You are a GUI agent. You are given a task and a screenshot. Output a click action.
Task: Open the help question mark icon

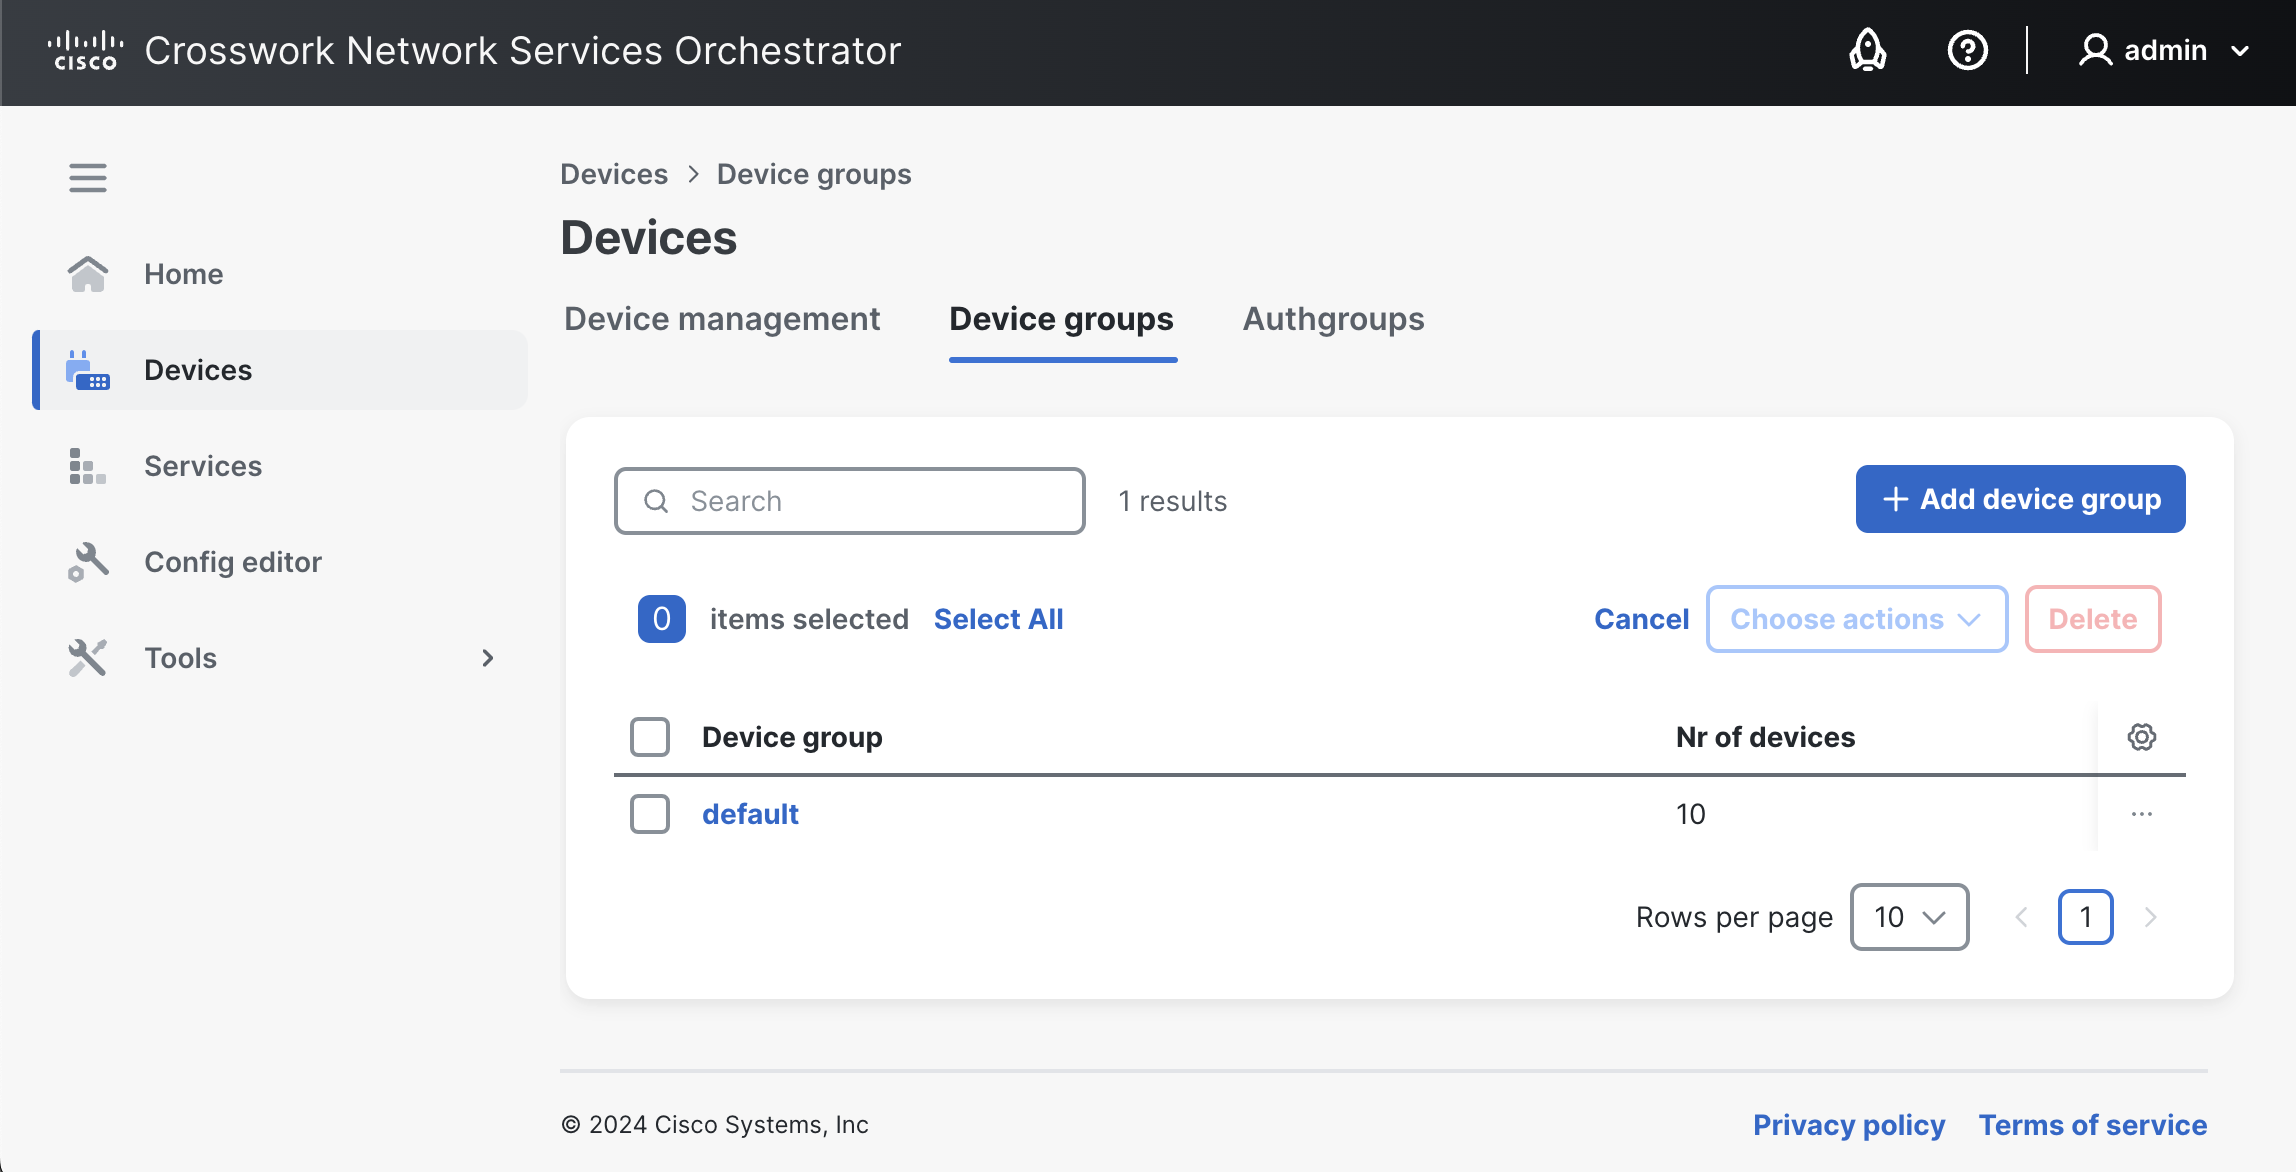tap(1967, 50)
